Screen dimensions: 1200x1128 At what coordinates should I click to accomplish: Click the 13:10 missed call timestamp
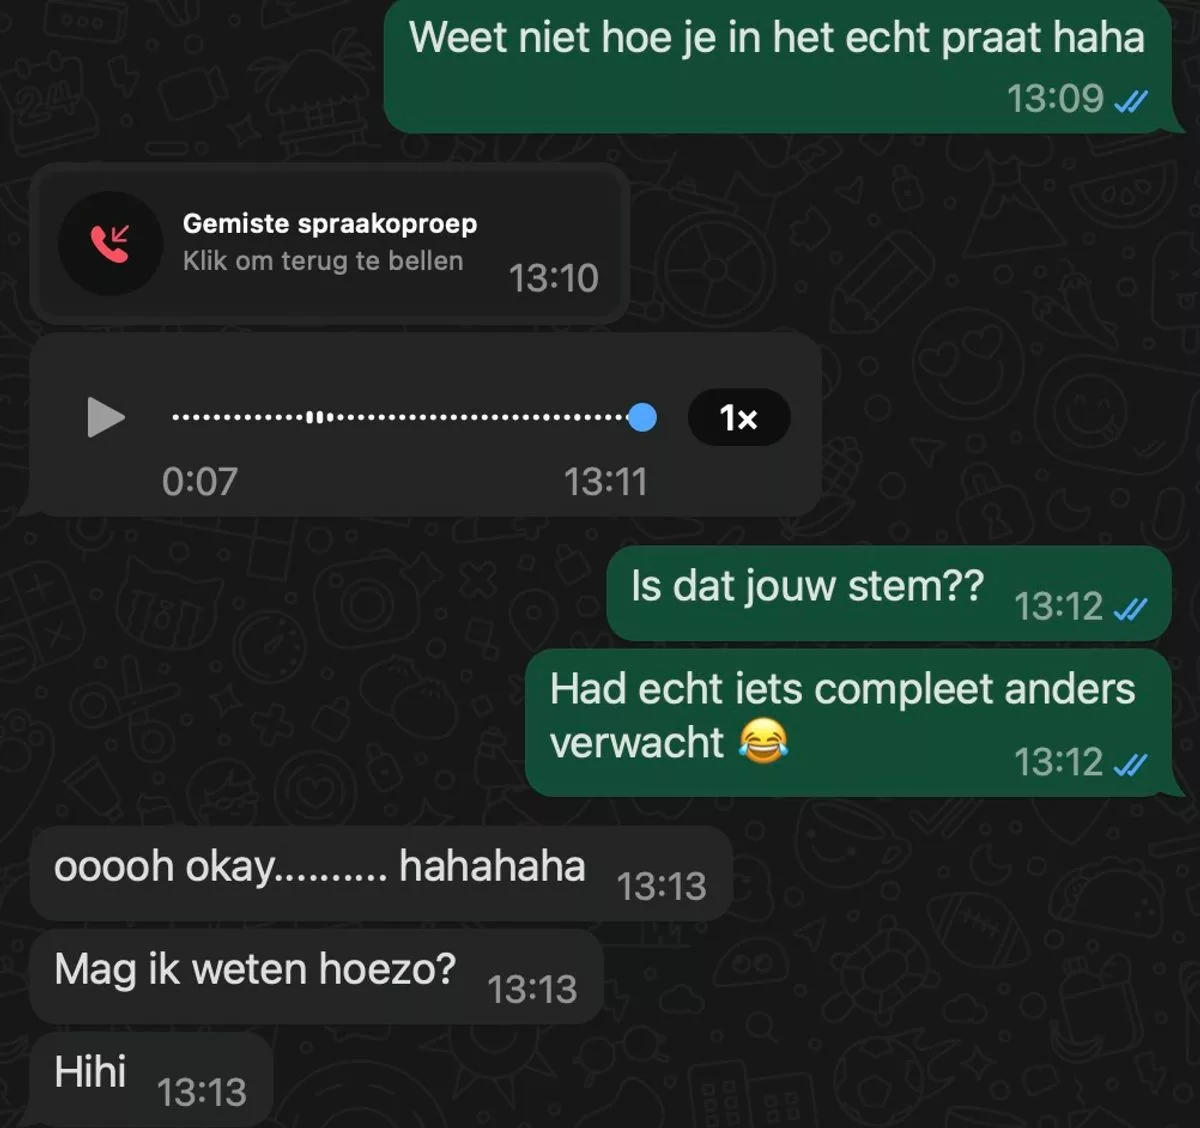pyautogui.click(x=553, y=278)
